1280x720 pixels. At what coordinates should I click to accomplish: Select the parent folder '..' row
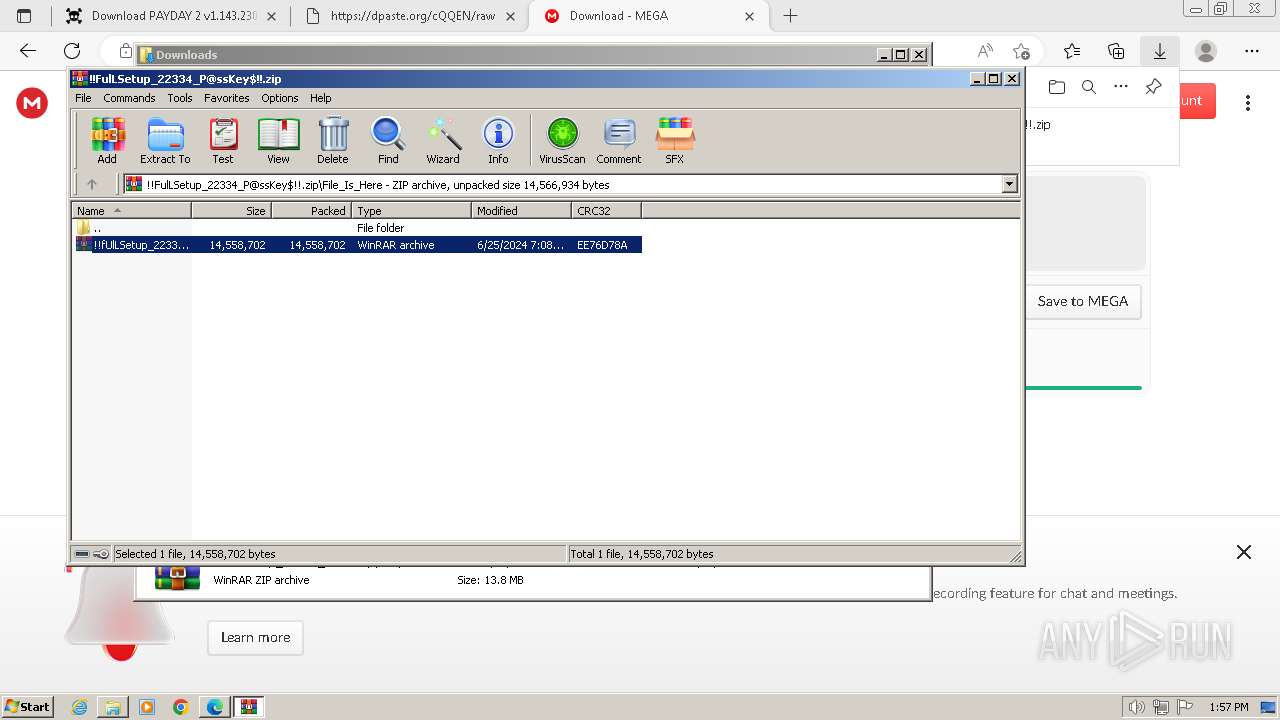pos(357,227)
